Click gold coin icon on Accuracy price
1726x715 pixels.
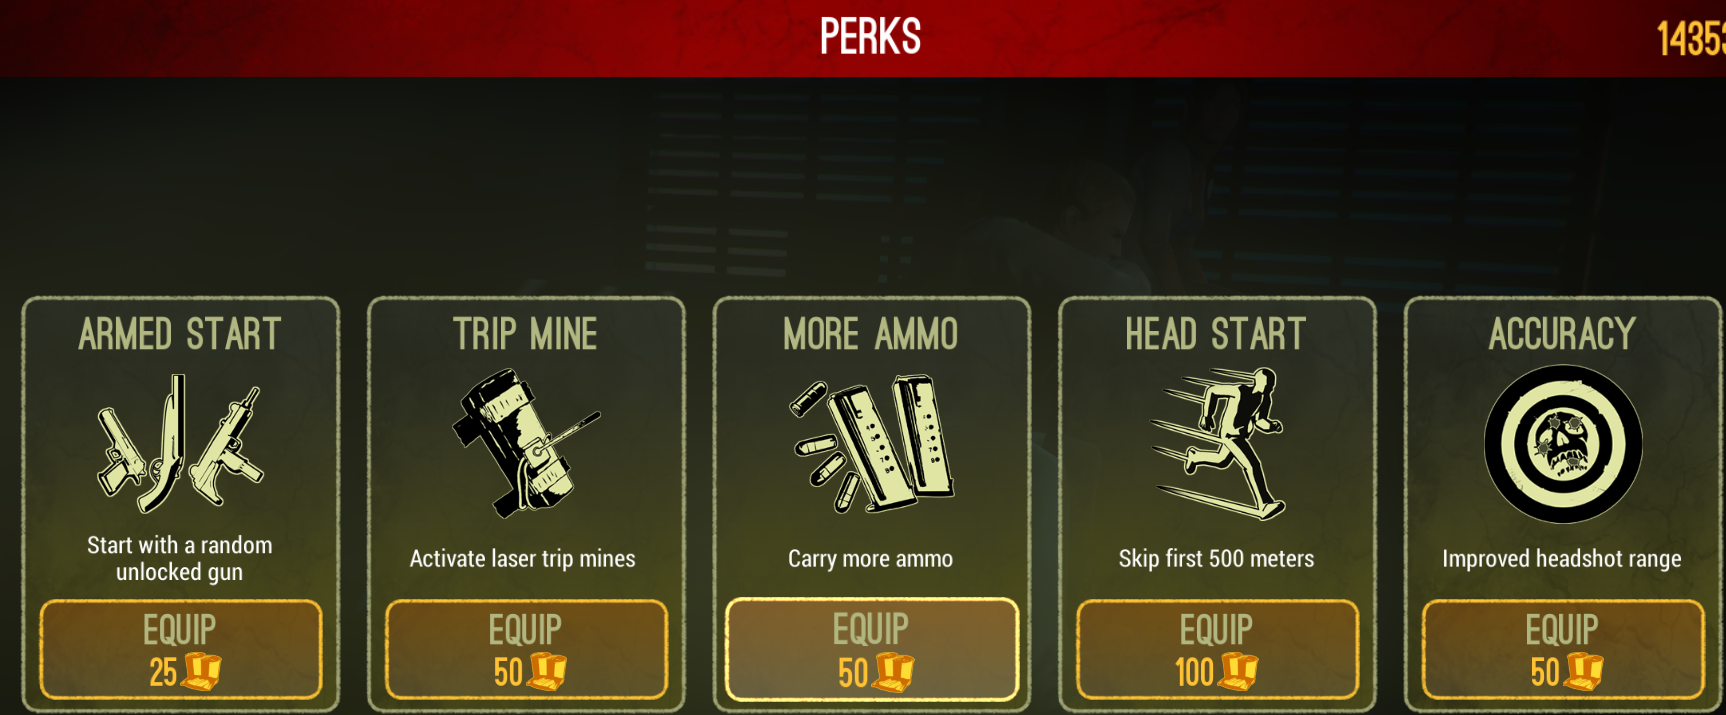tap(1583, 671)
